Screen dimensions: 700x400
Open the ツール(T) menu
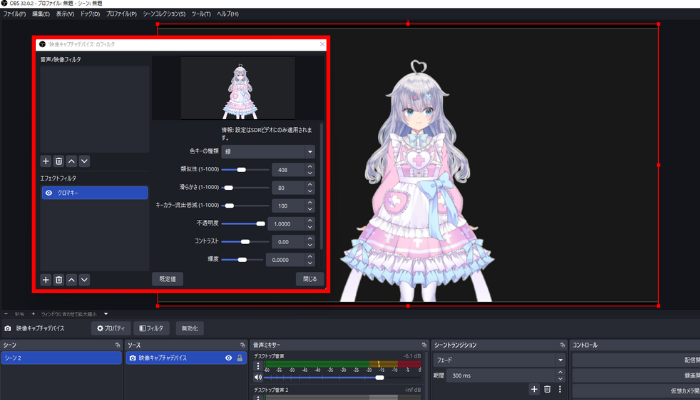click(x=201, y=14)
